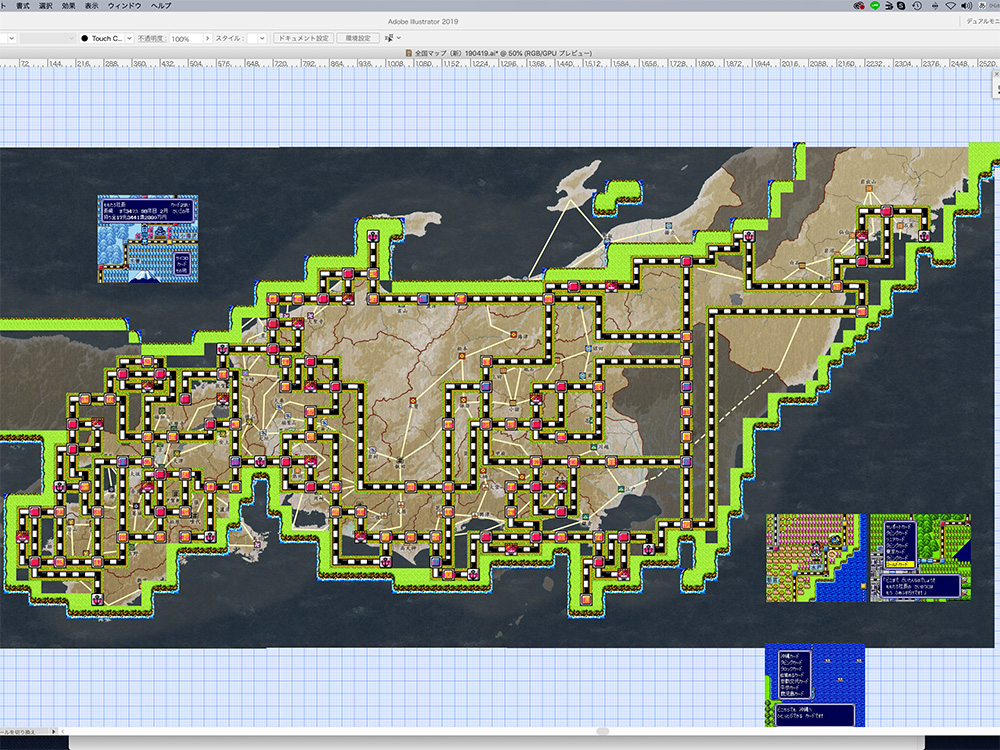Screen dimensions: 1000x750
Task: Click the 環境設定 (Preferences) button
Action: click(x=358, y=38)
